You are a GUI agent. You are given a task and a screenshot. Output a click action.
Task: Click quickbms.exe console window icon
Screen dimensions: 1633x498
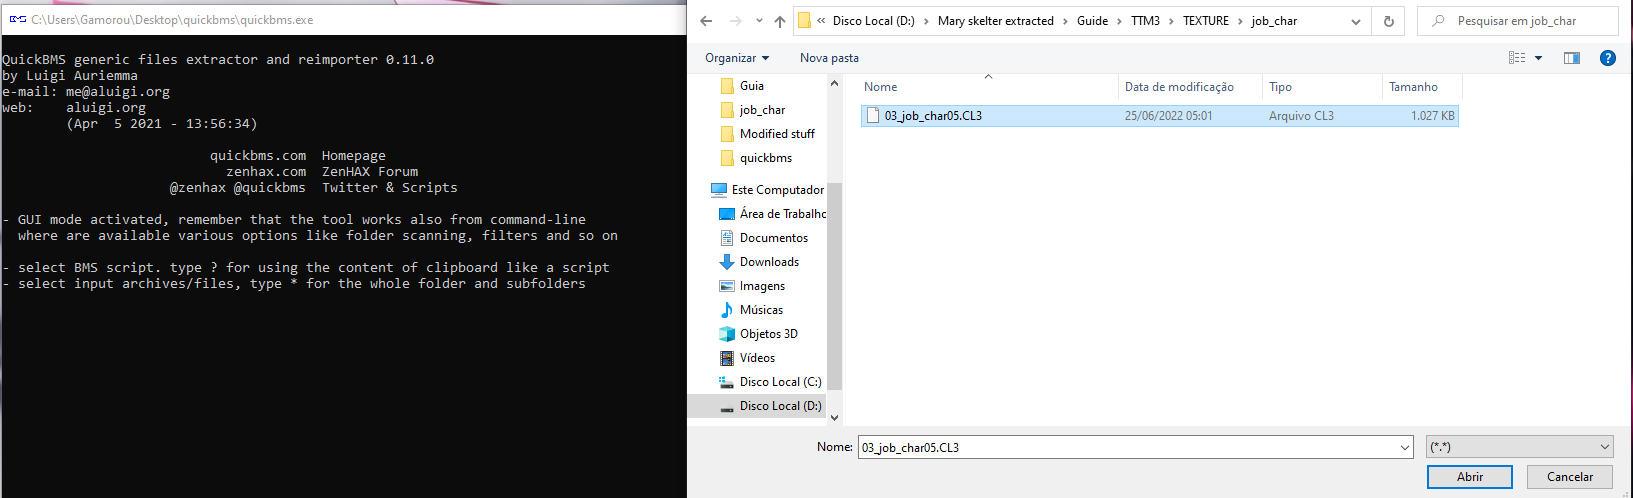[x=18, y=19]
